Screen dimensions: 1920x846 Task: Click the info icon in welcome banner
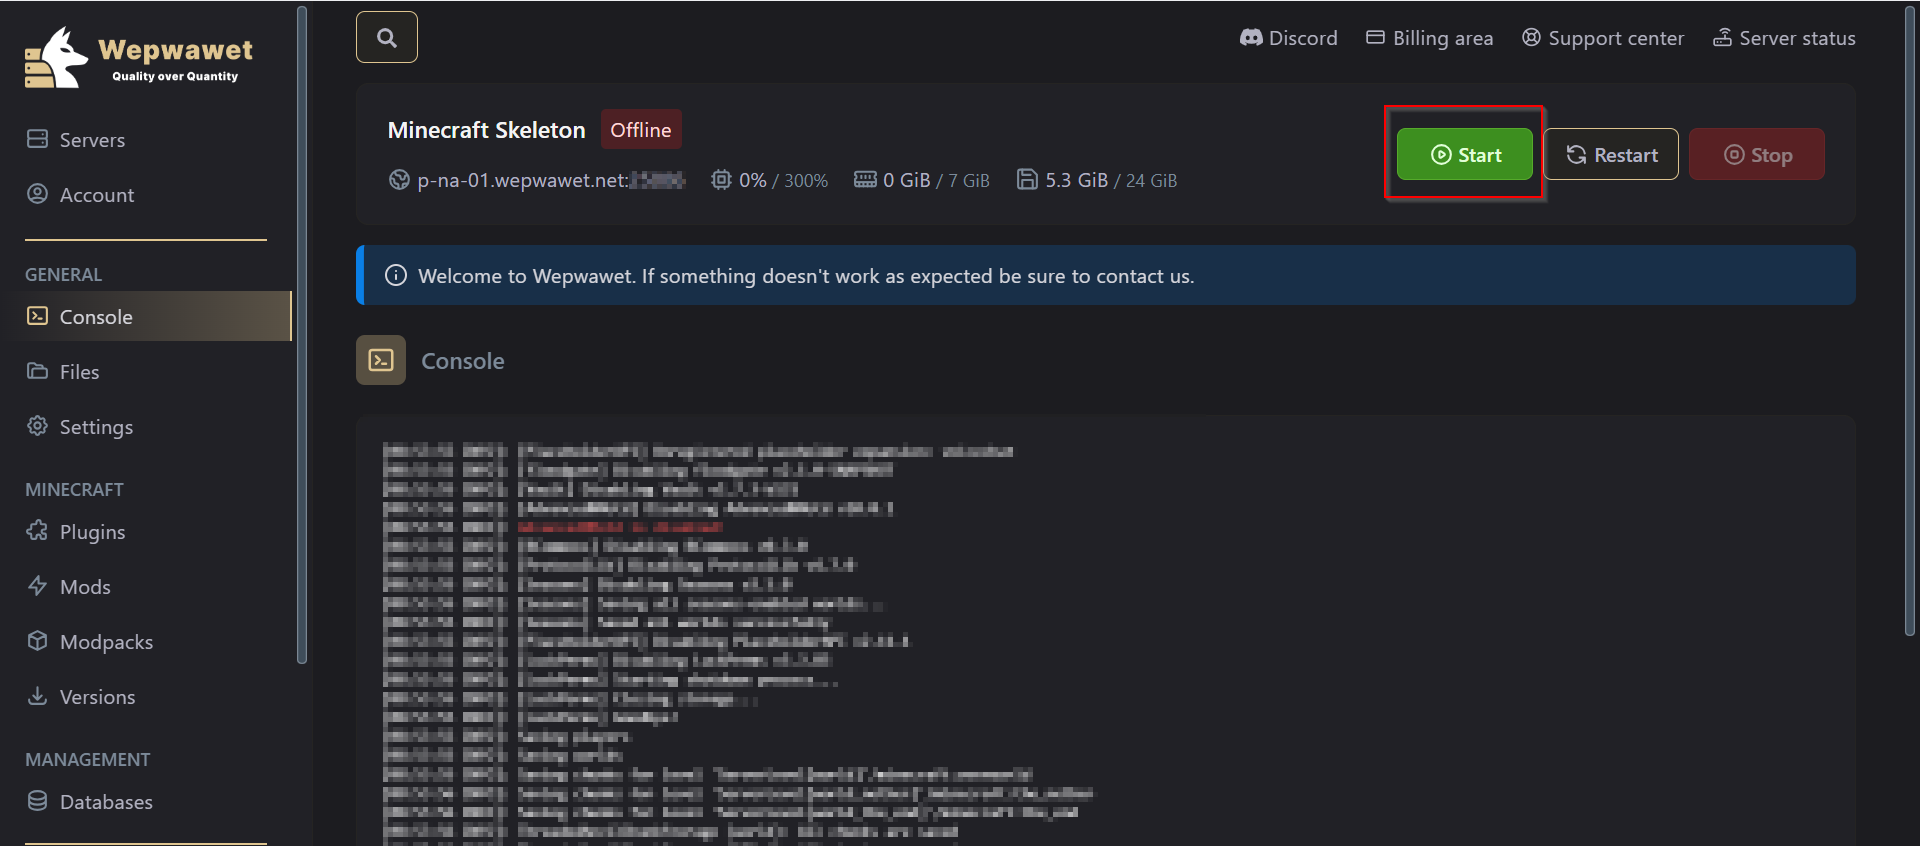coord(396,275)
